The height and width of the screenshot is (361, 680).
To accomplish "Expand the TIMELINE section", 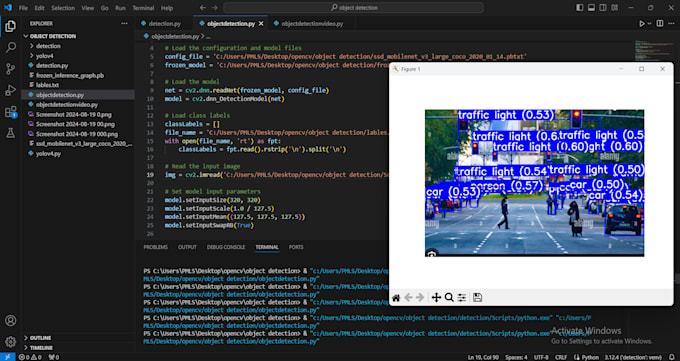I will click(78, 348).
